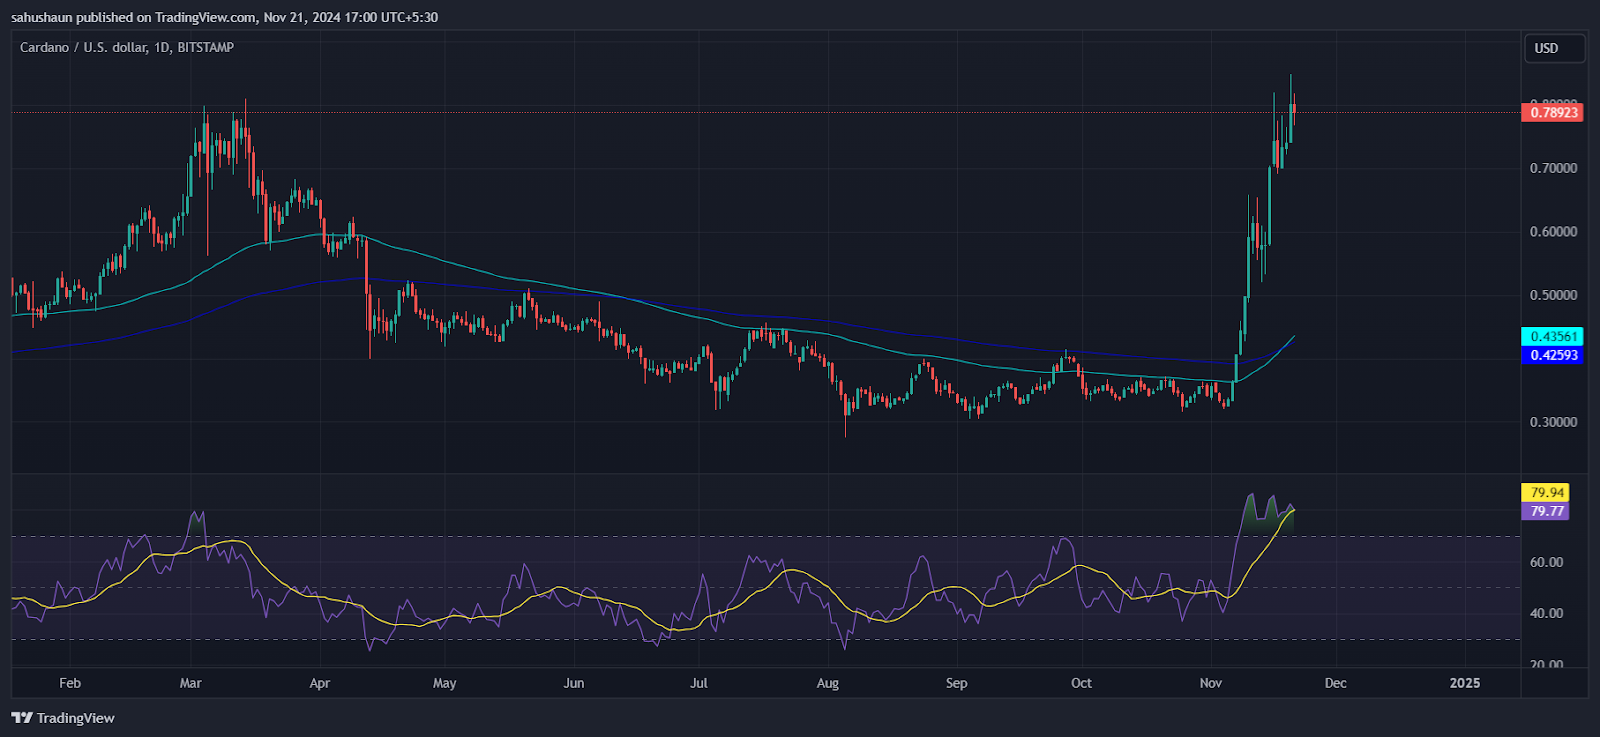Click the Feb label on time axis
Viewport: 1600px width, 737px height.
(69, 683)
